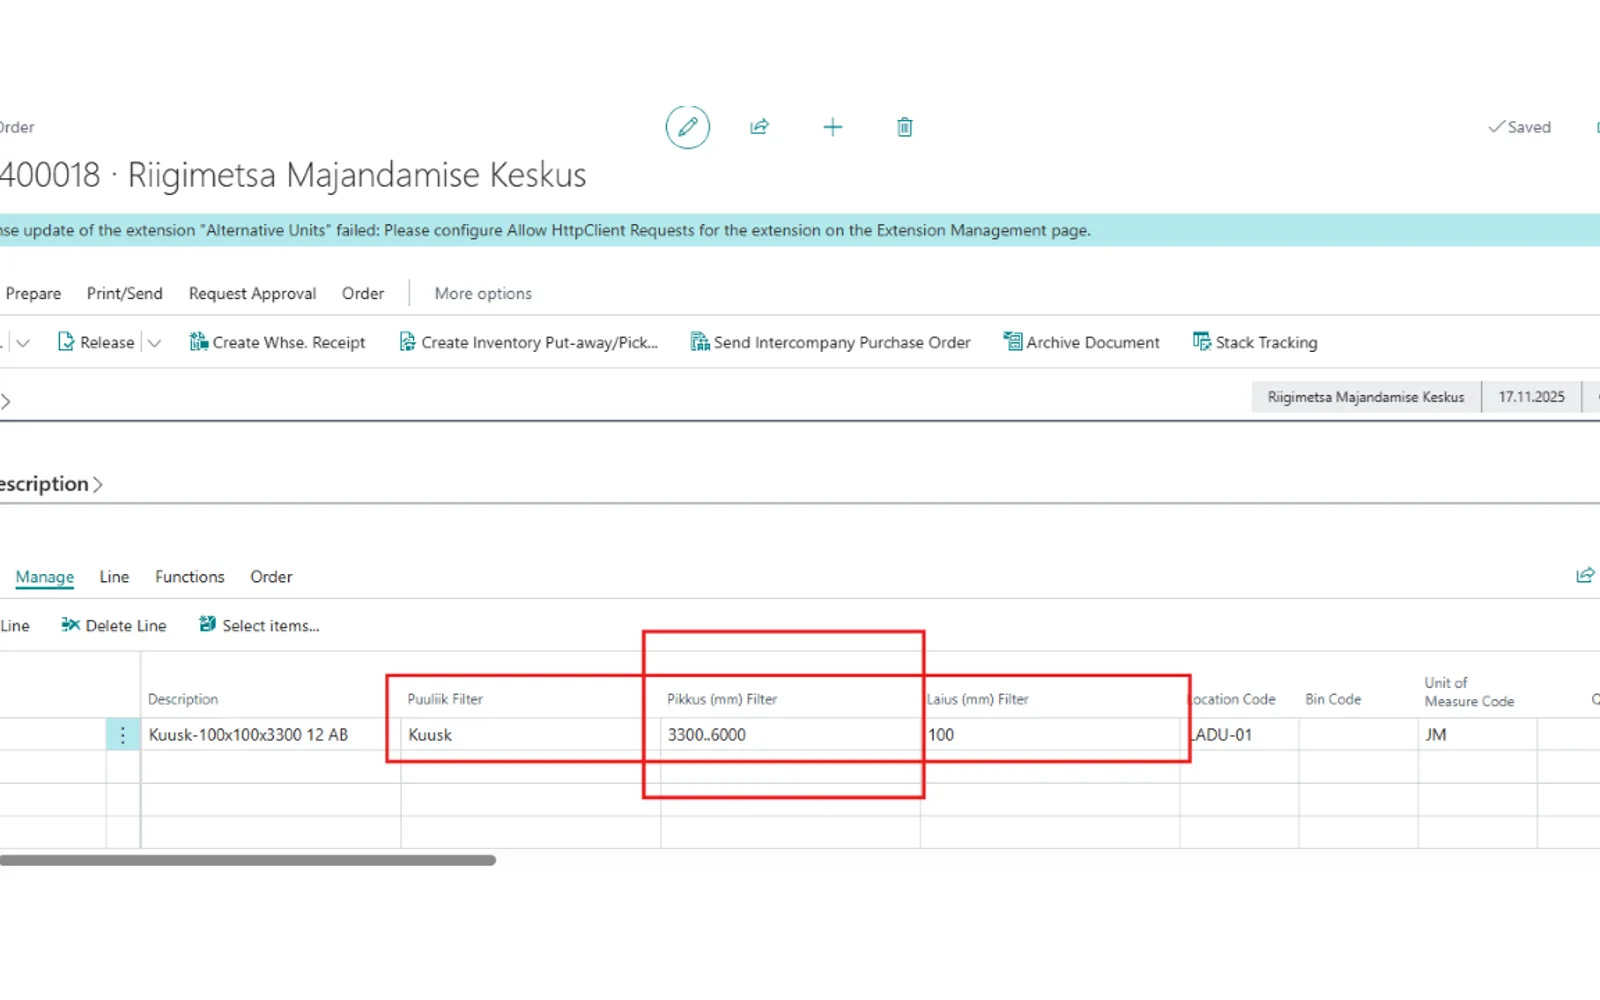Viewport: 1600px width, 1000px height.
Task: Click the Description cell Kuusk-100x100x3300 12 AB
Action: (x=270, y=735)
